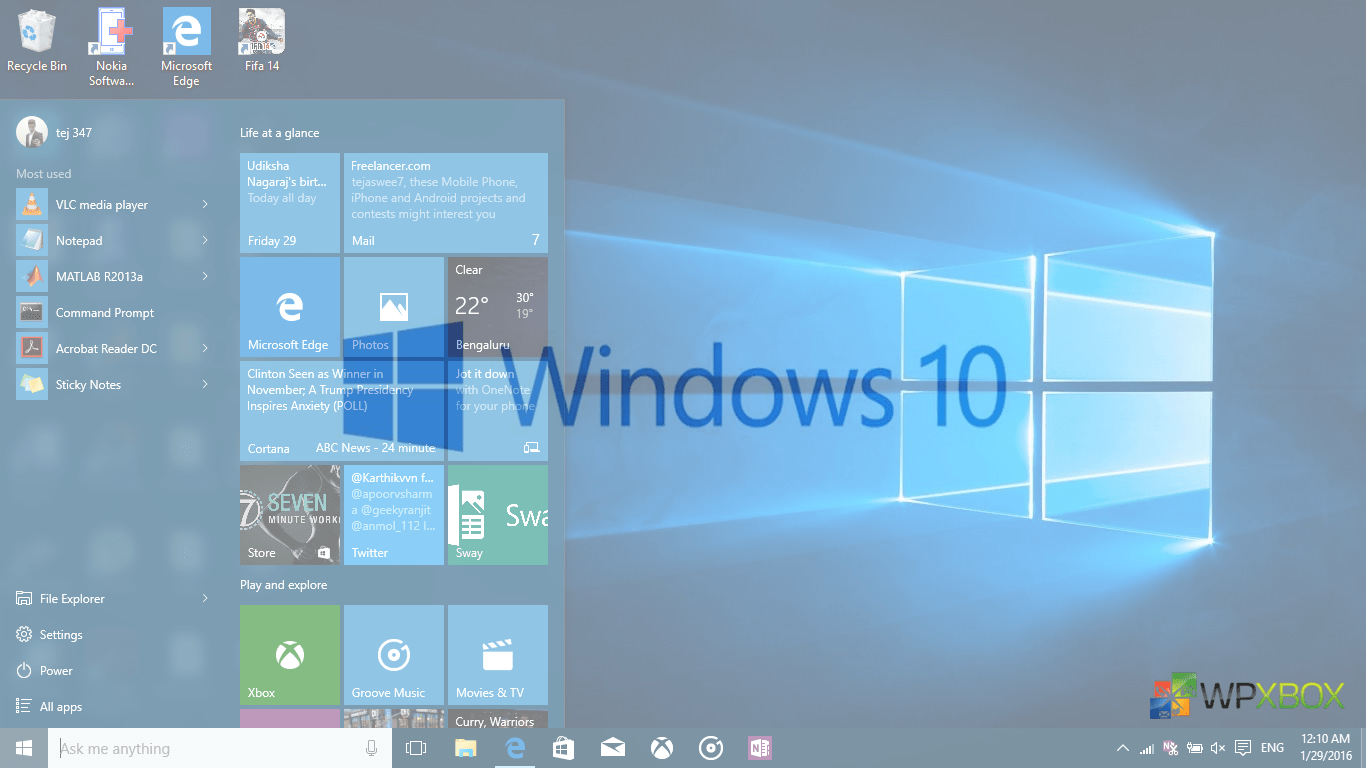Image resolution: width=1366 pixels, height=768 pixels.
Task: Open the Store from the taskbar
Action: [x=564, y=748]
